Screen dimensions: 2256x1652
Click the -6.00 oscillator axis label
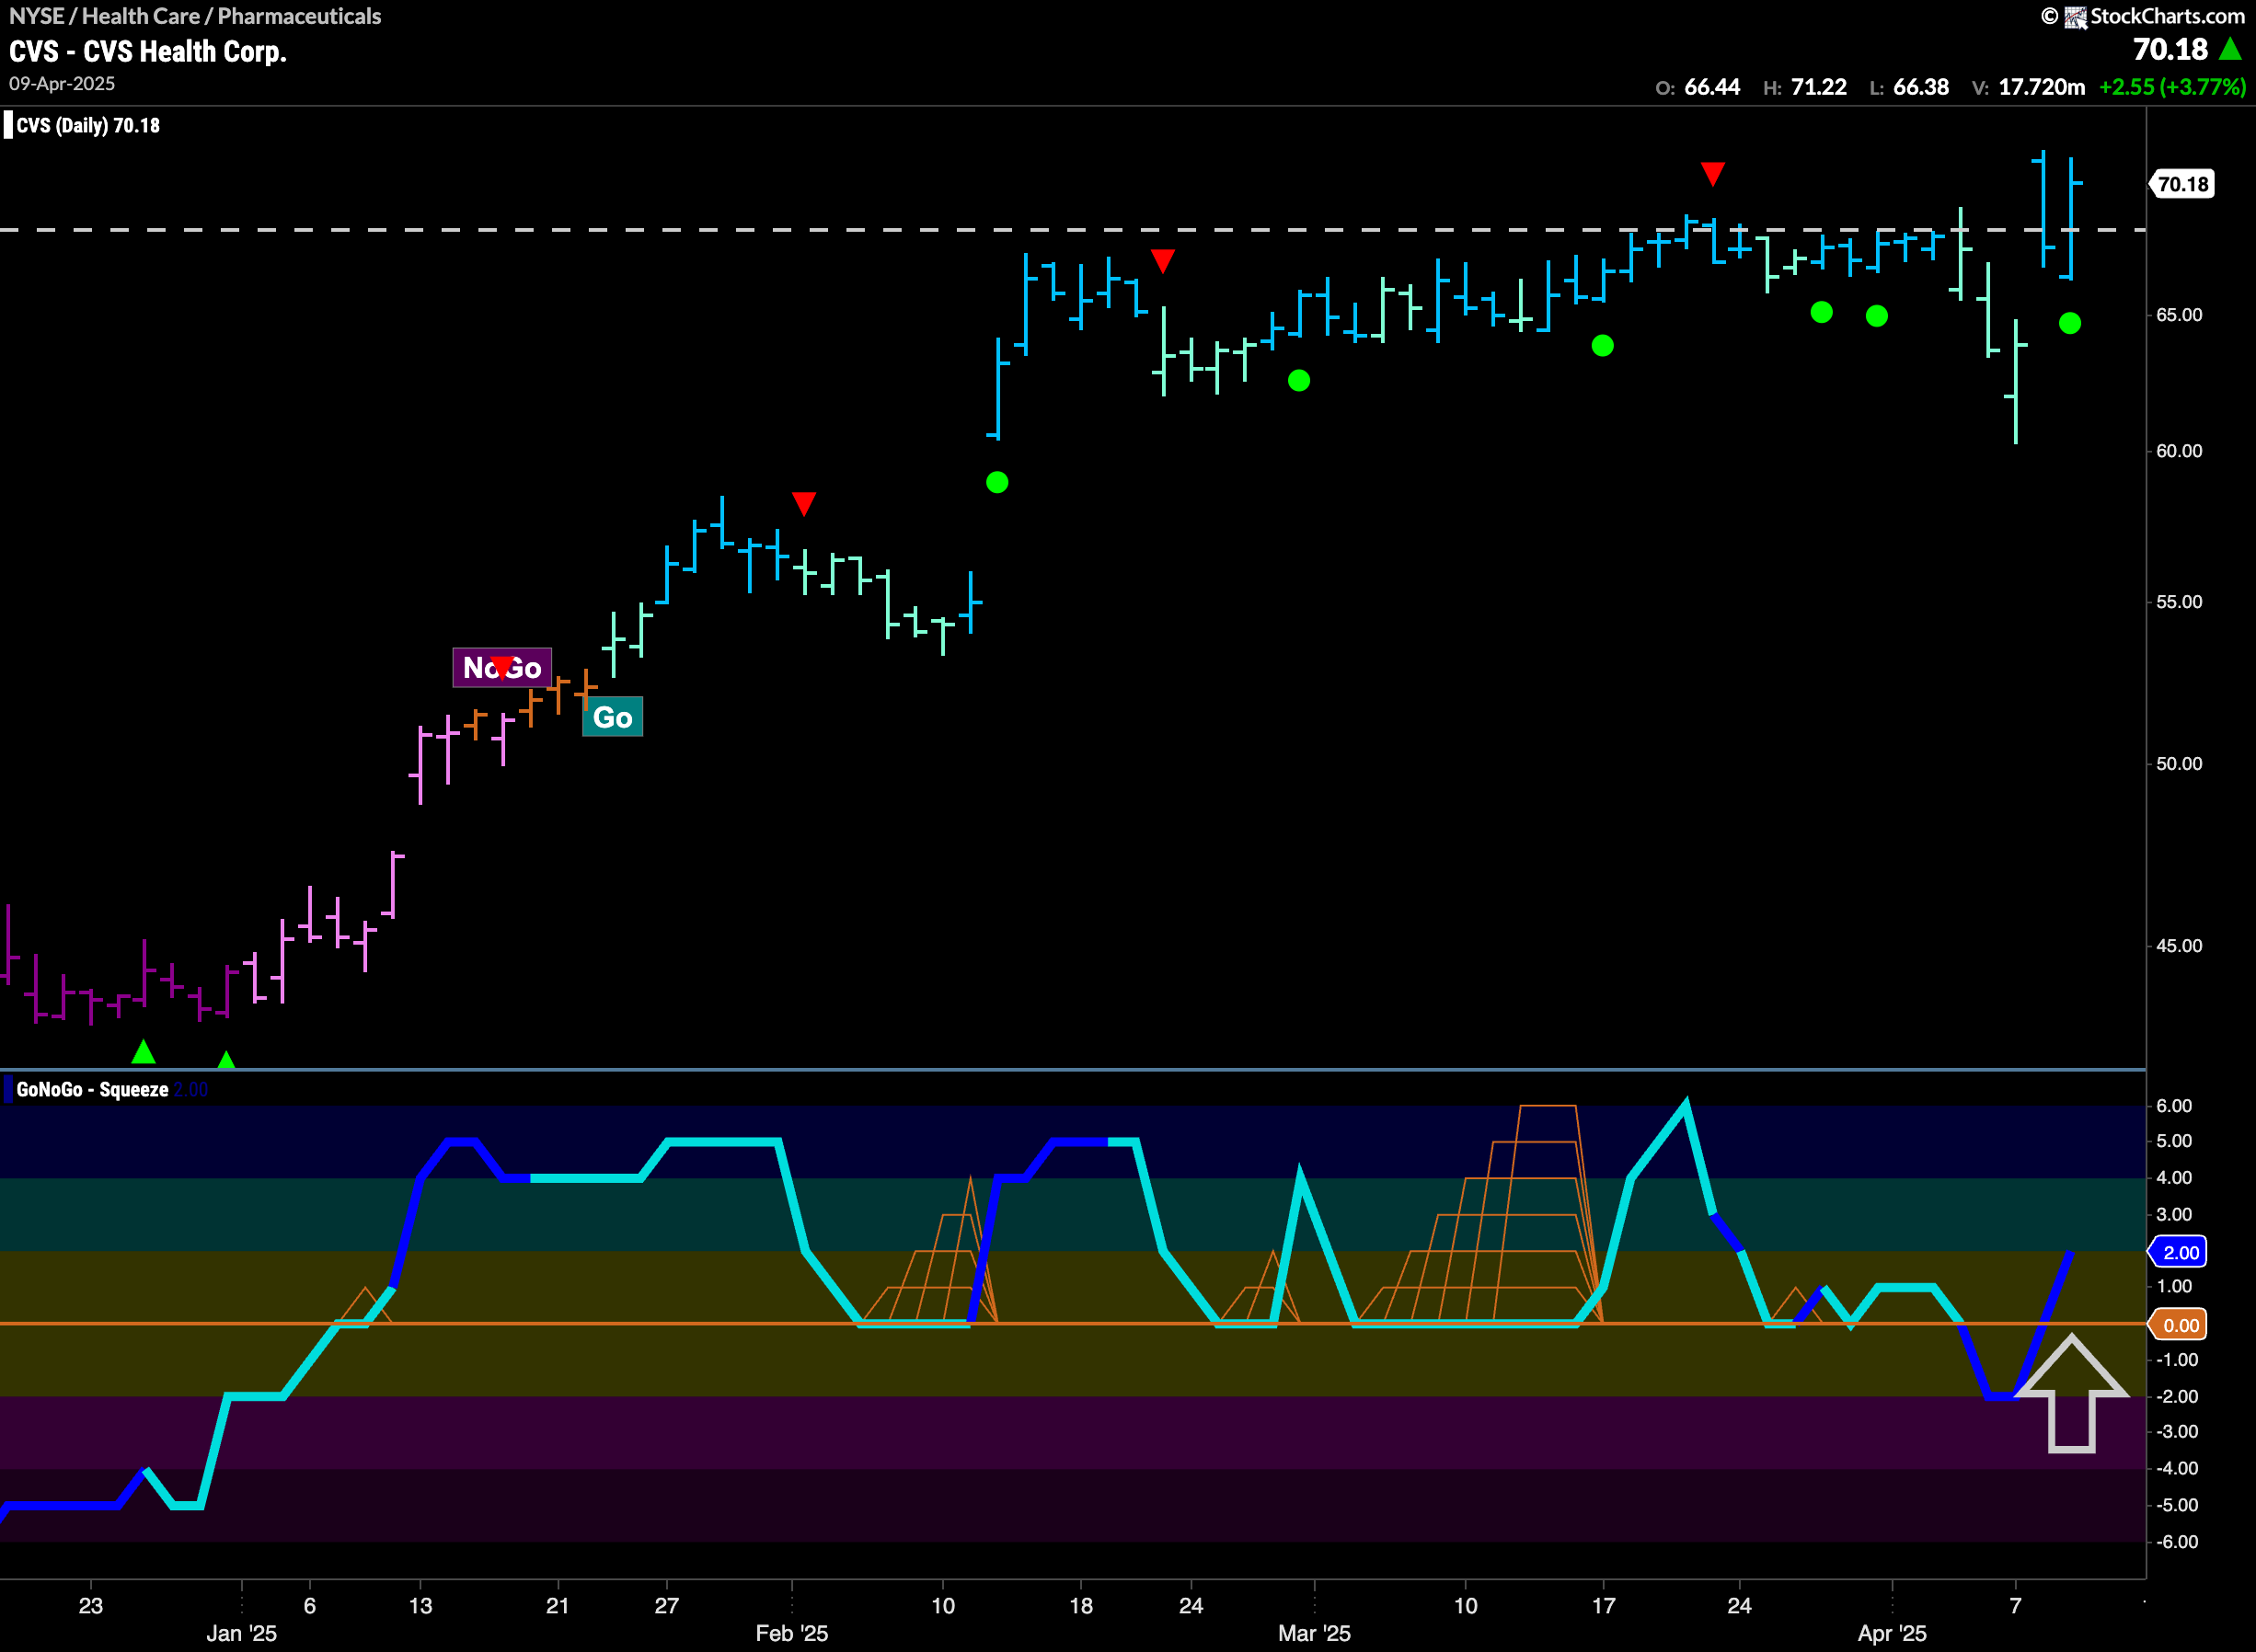pyautogui.click(x=2175, y=1542)
